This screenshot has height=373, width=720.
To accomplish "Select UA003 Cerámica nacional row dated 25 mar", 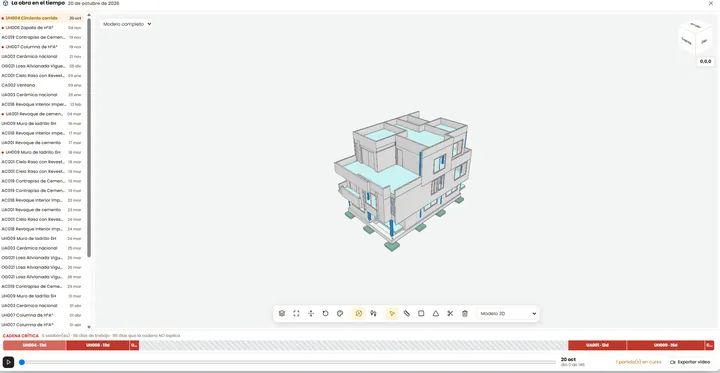I will pyautogui.click(x=42, y=248).
